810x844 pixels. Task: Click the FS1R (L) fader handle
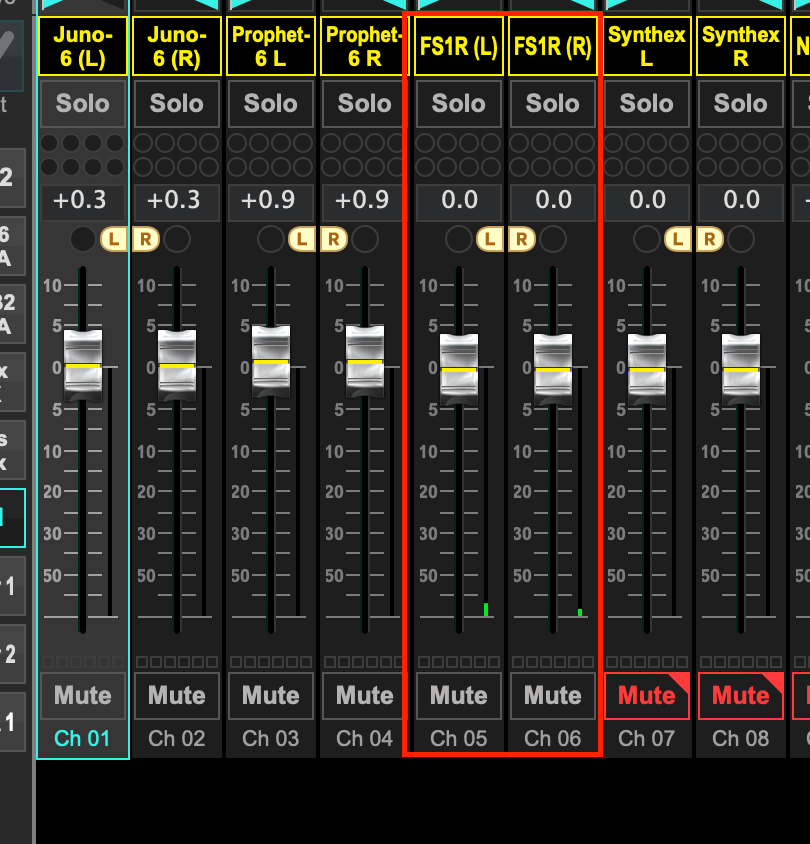coord(459,370)
